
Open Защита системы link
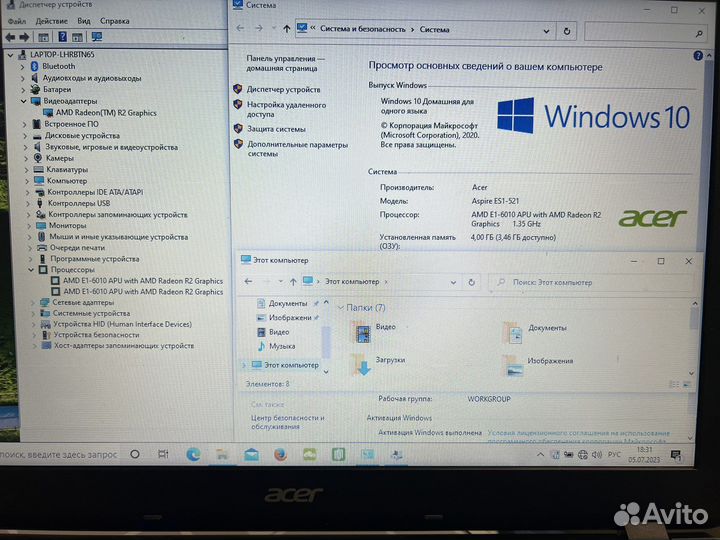(x=276, y=129)
